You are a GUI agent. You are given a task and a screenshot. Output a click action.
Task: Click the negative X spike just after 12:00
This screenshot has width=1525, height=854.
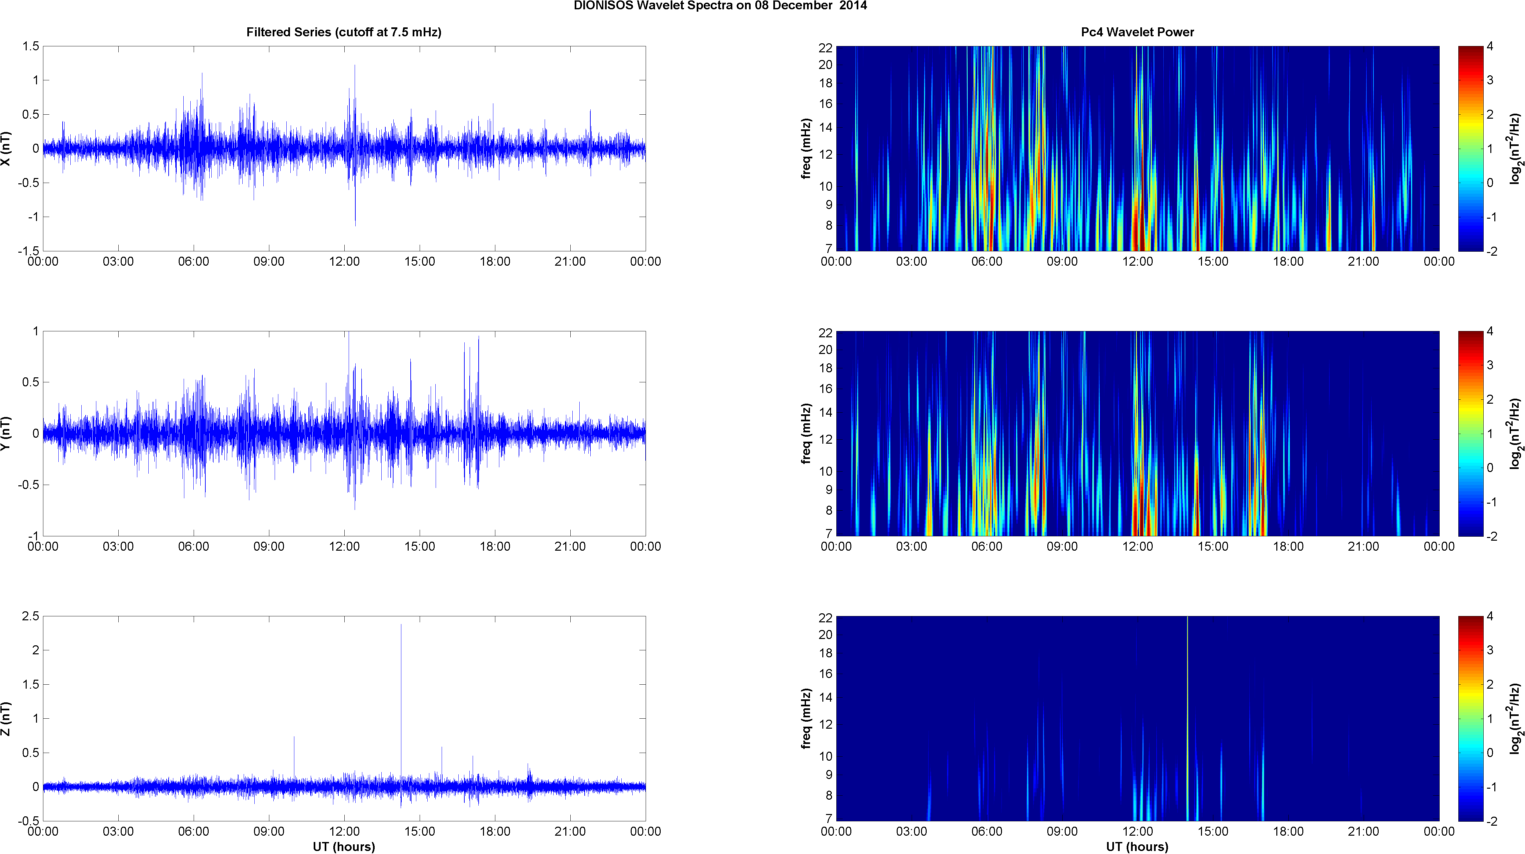355,212
